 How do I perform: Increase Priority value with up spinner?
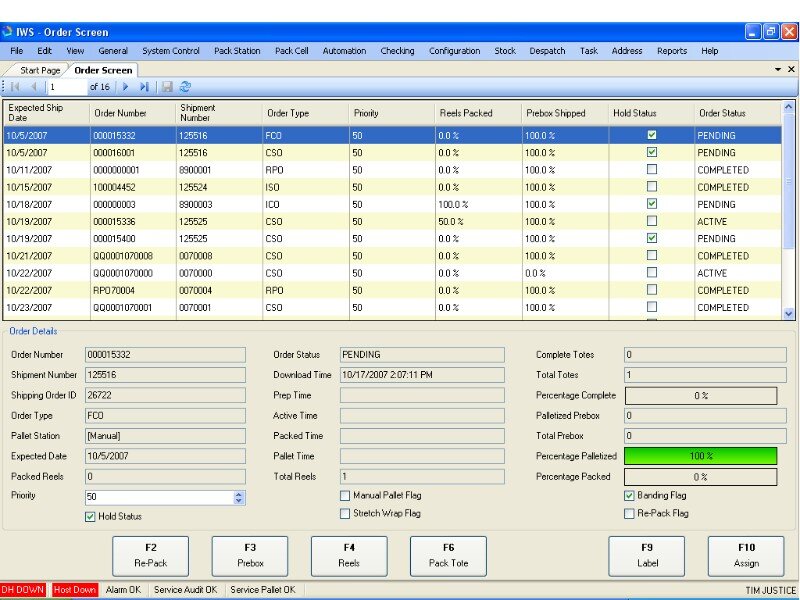click(x=238, y=493)
